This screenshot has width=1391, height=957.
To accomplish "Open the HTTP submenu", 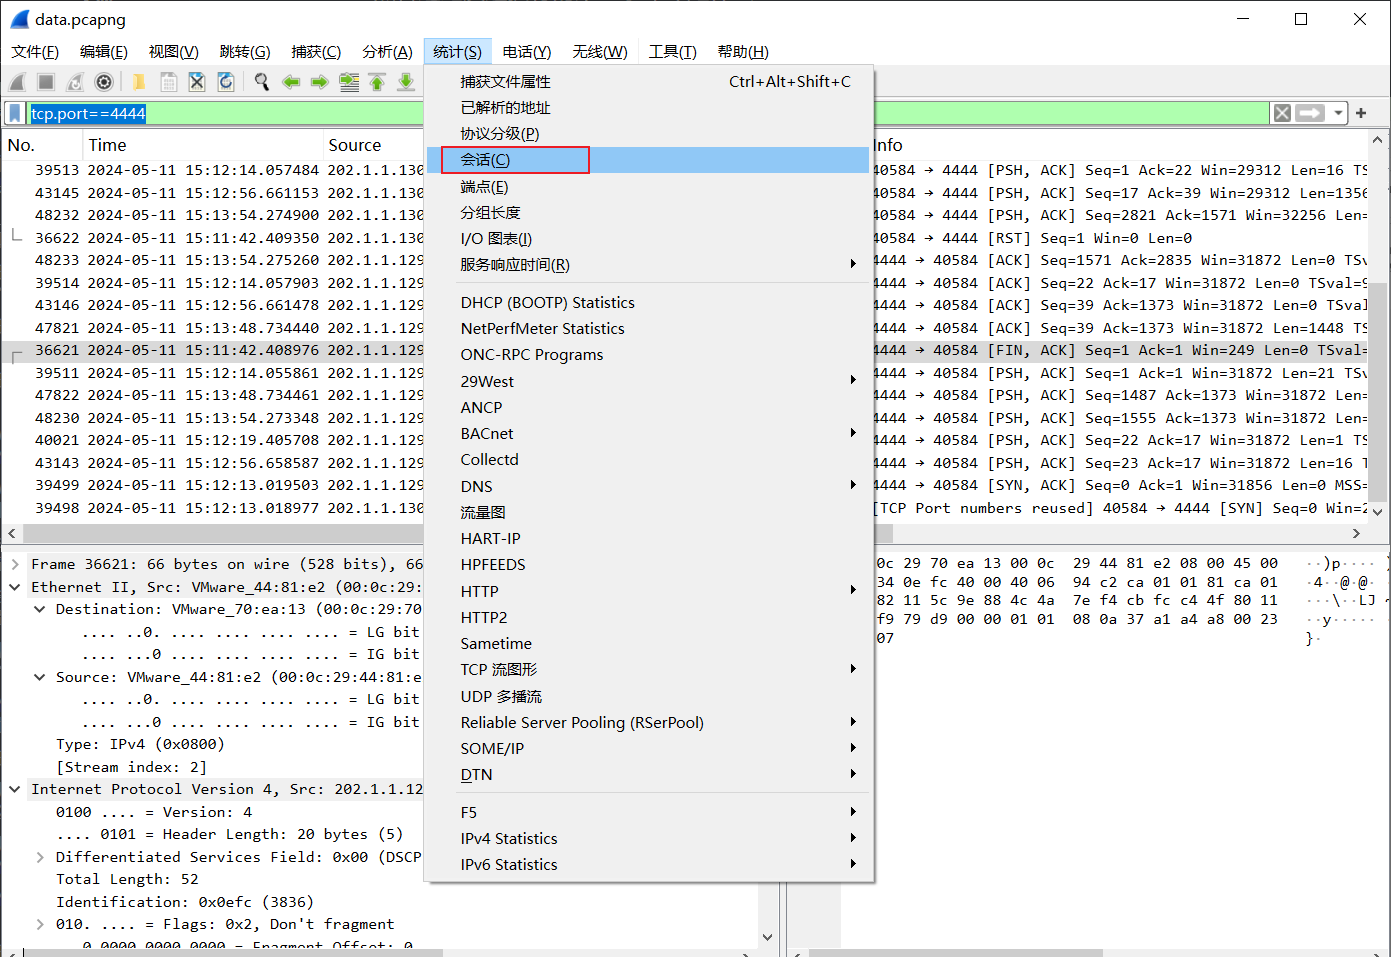I will [647, 591].
